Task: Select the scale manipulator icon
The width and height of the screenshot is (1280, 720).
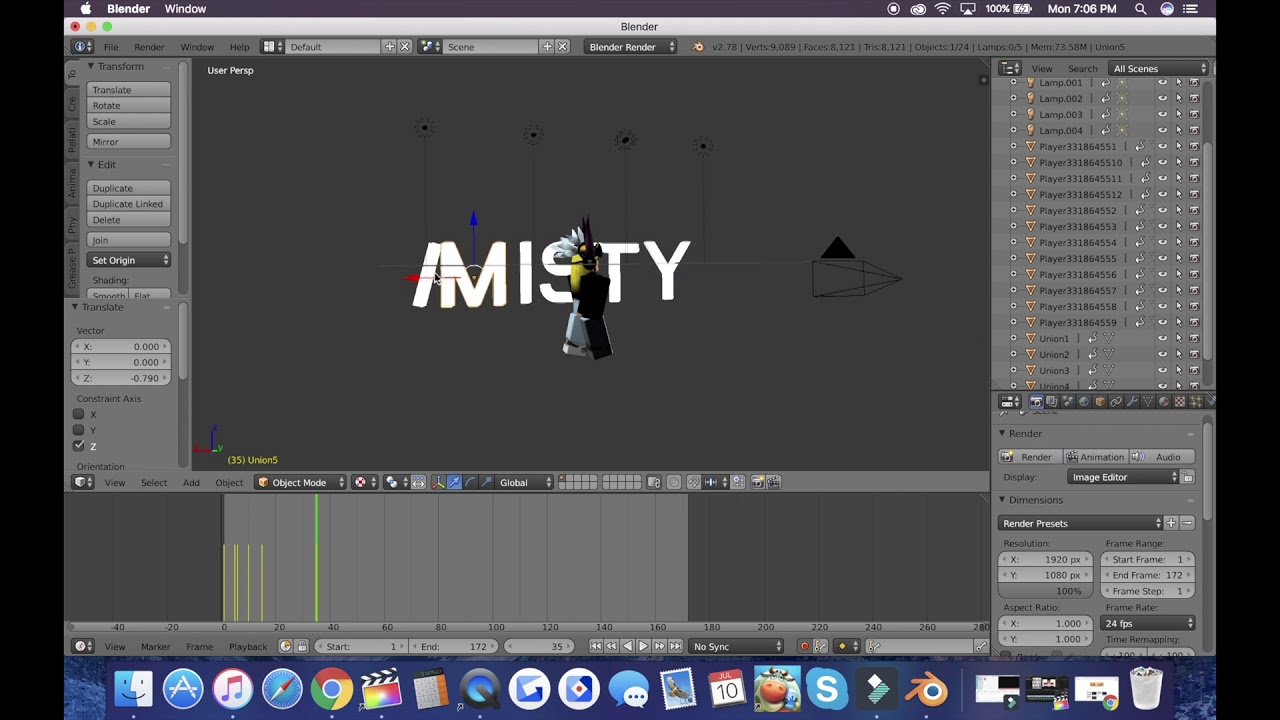Action: (486, 482)
